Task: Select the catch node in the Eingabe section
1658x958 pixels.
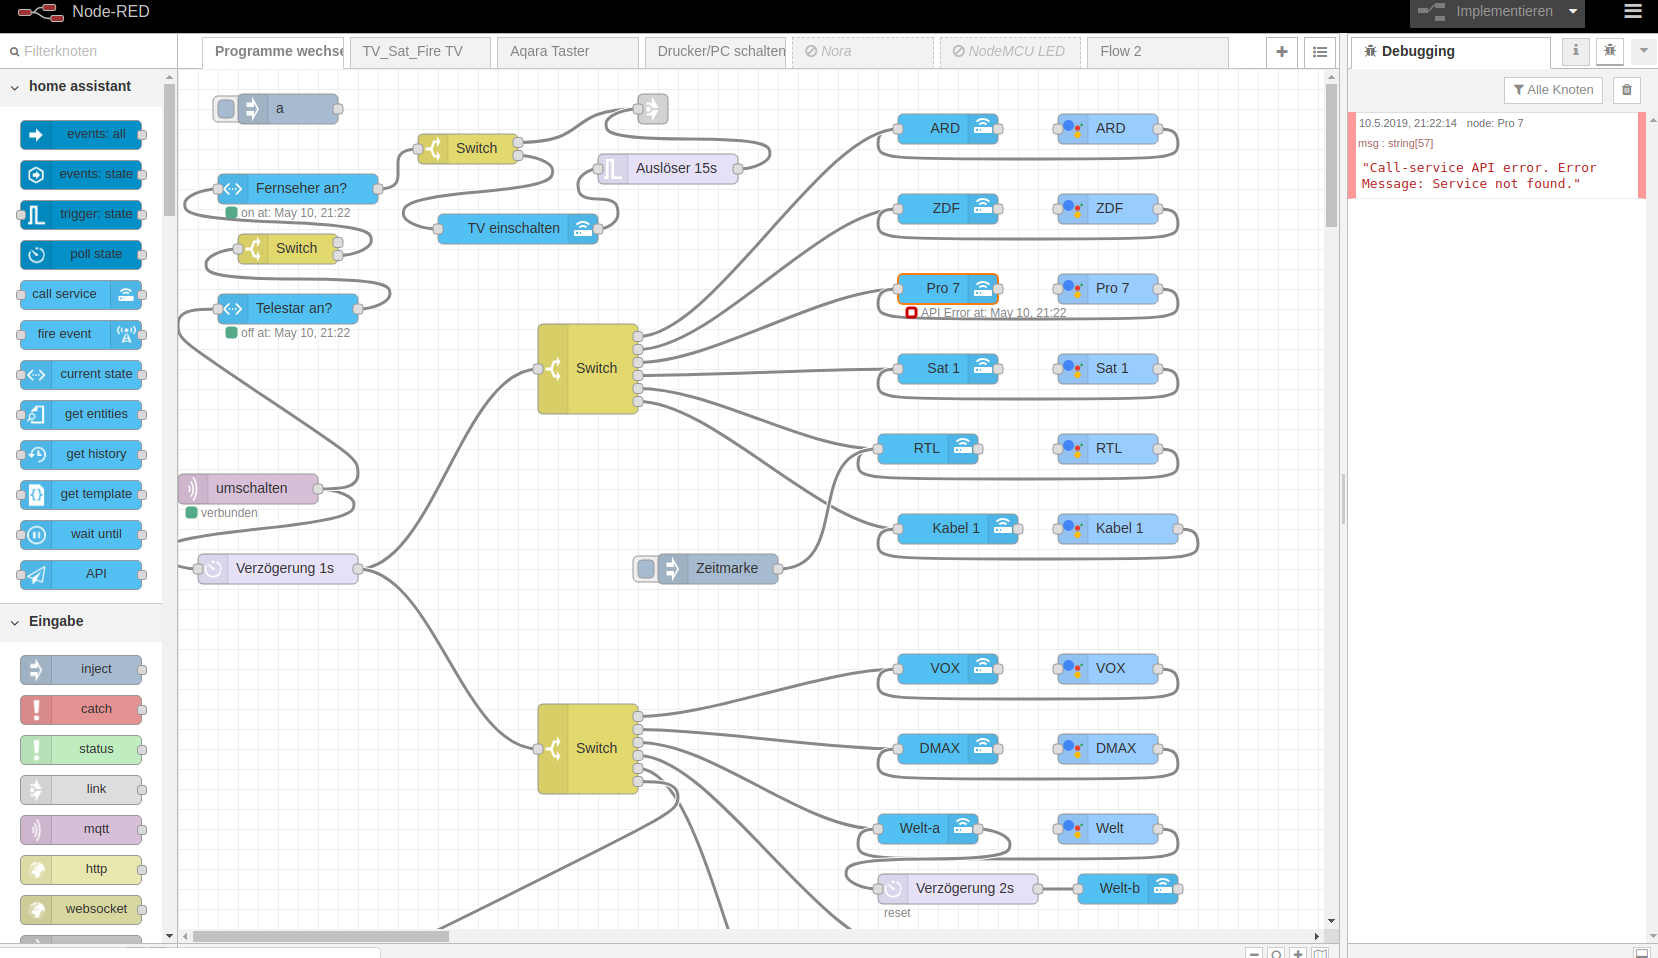Action: click(82, 709)
